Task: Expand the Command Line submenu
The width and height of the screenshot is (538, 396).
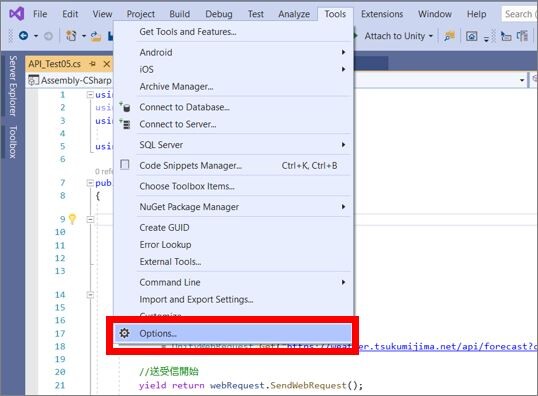Action: click(343, 282)
